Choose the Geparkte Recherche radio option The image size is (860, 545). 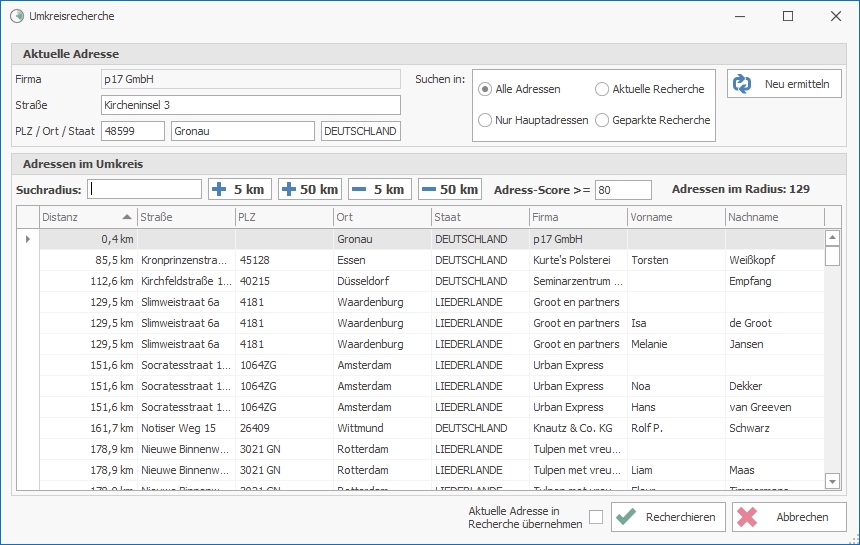pyautogui.click(x=602, y=120)
